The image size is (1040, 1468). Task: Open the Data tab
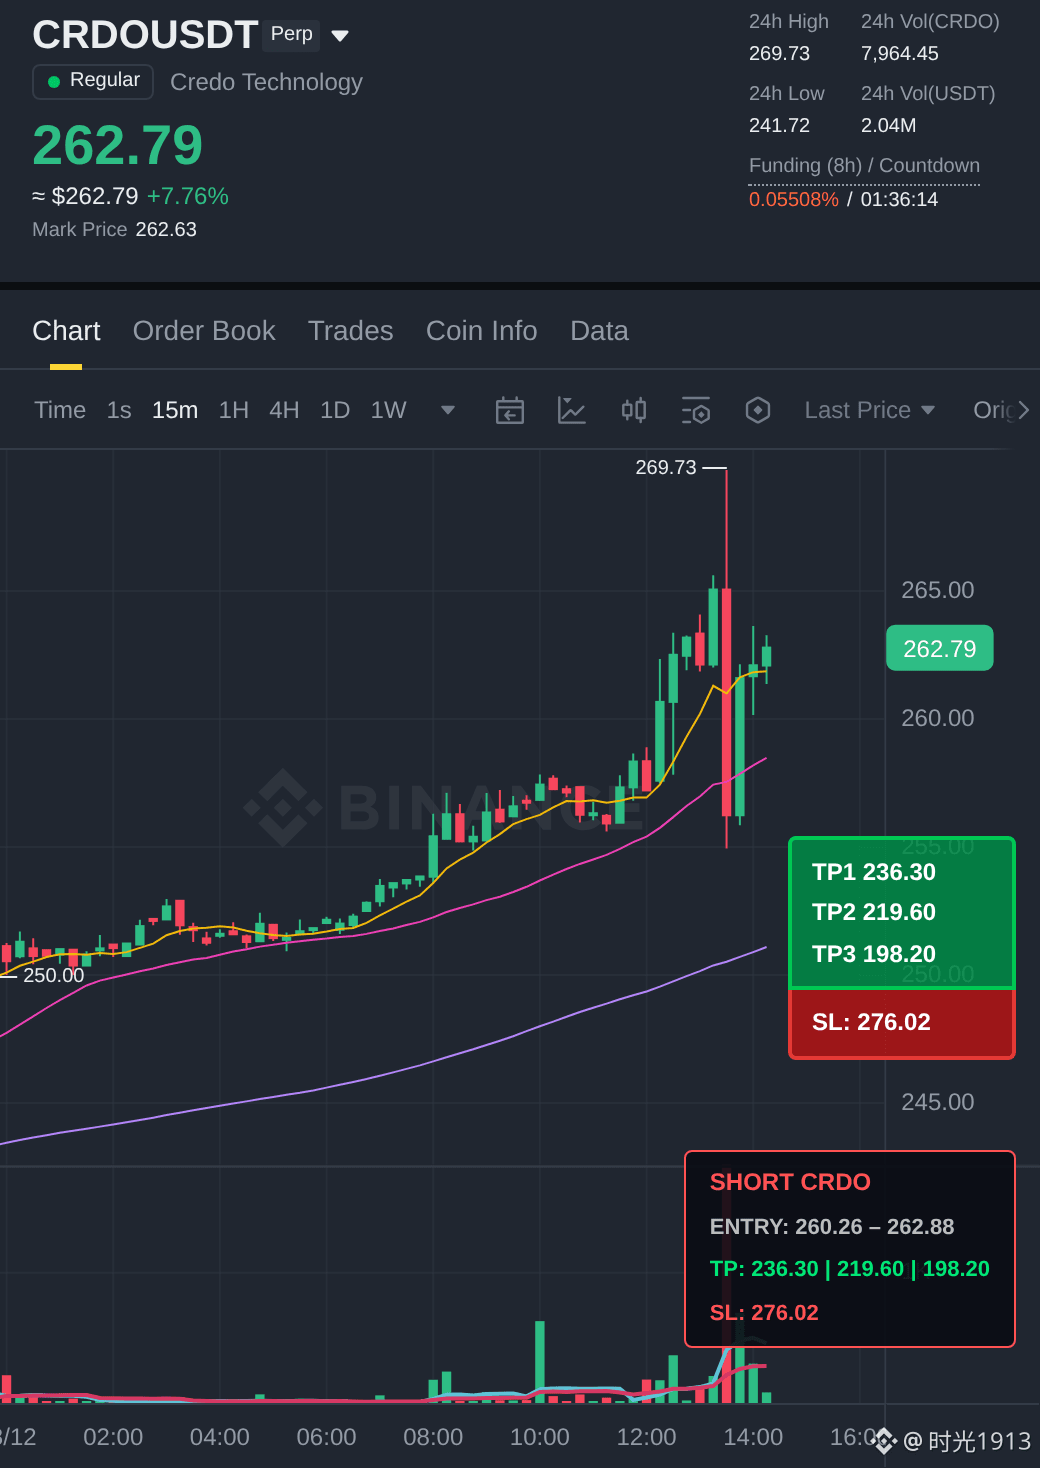click(x=599, y=331)
